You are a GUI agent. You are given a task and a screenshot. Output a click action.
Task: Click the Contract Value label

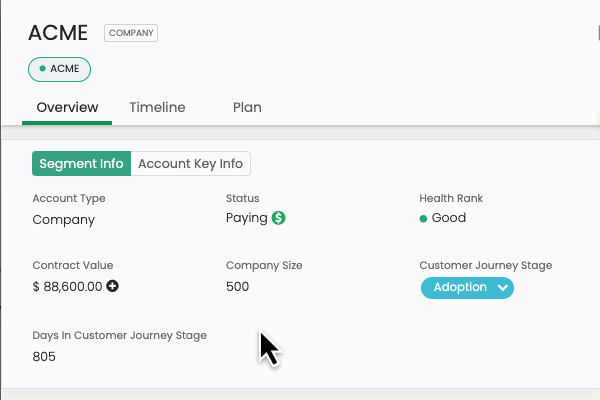[x=73, y=265]
